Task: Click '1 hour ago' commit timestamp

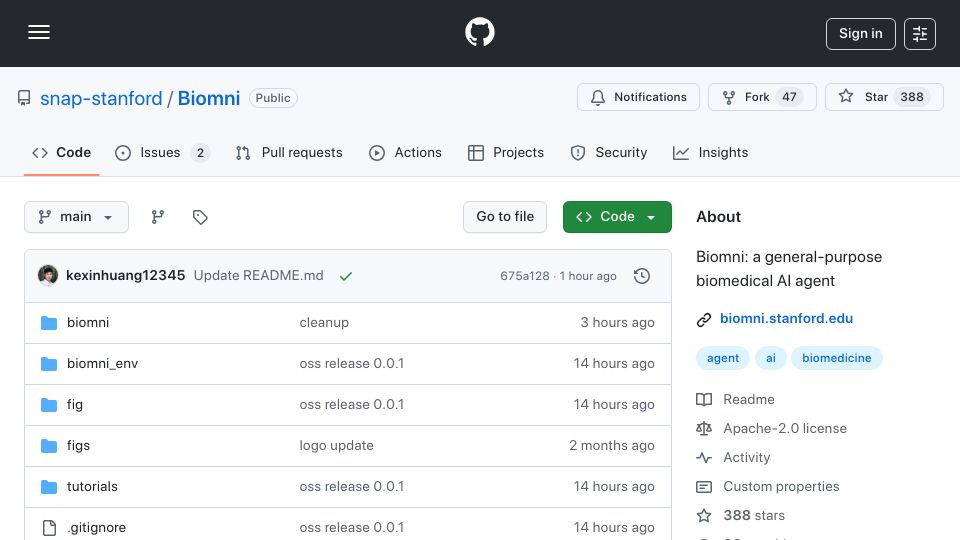Action: (588, 276)
